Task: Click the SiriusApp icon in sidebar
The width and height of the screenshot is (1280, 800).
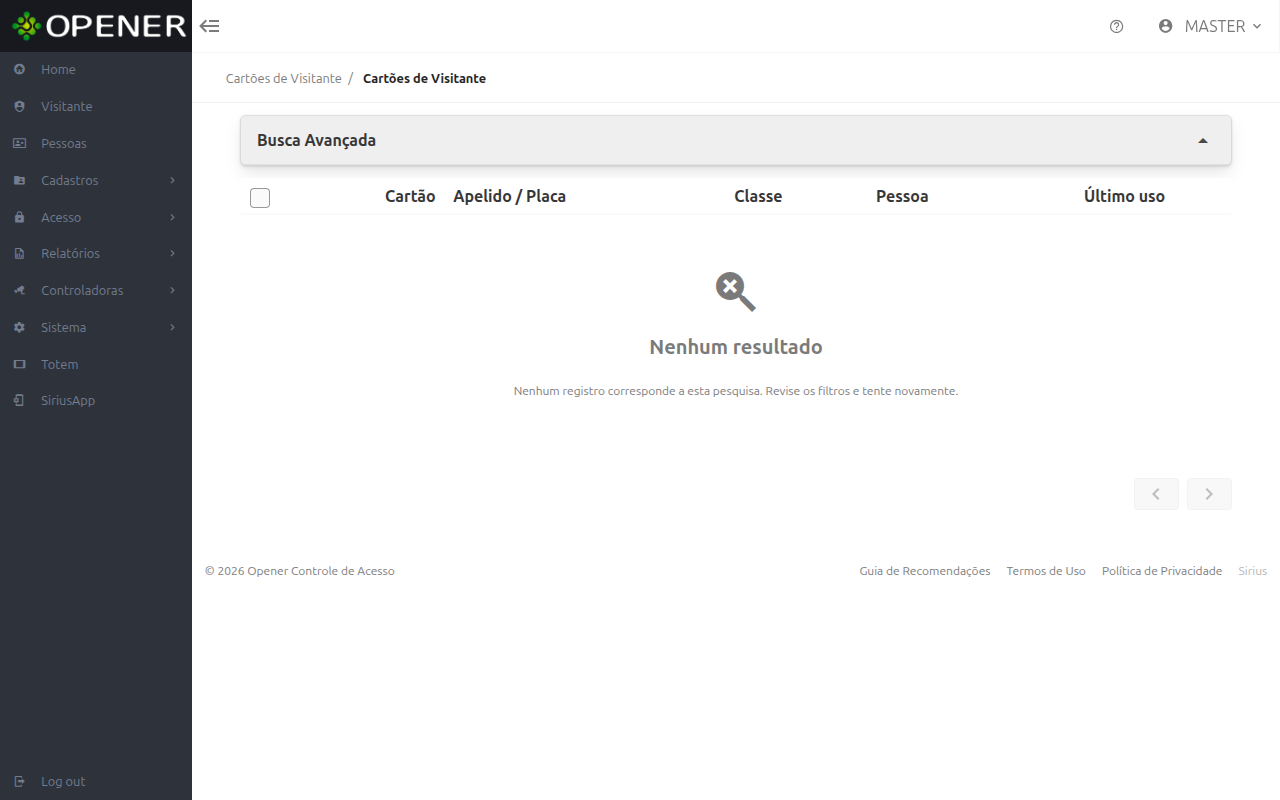Action: click(x=19, y=400)
